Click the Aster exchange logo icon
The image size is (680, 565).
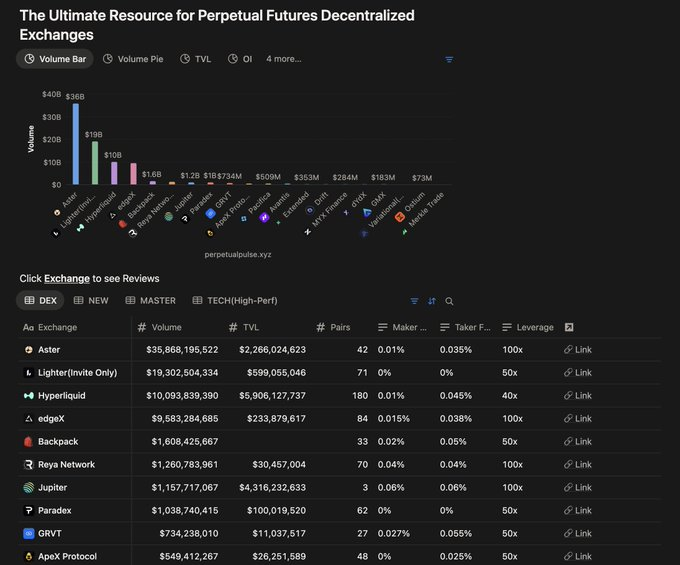[x=28, y=350]
